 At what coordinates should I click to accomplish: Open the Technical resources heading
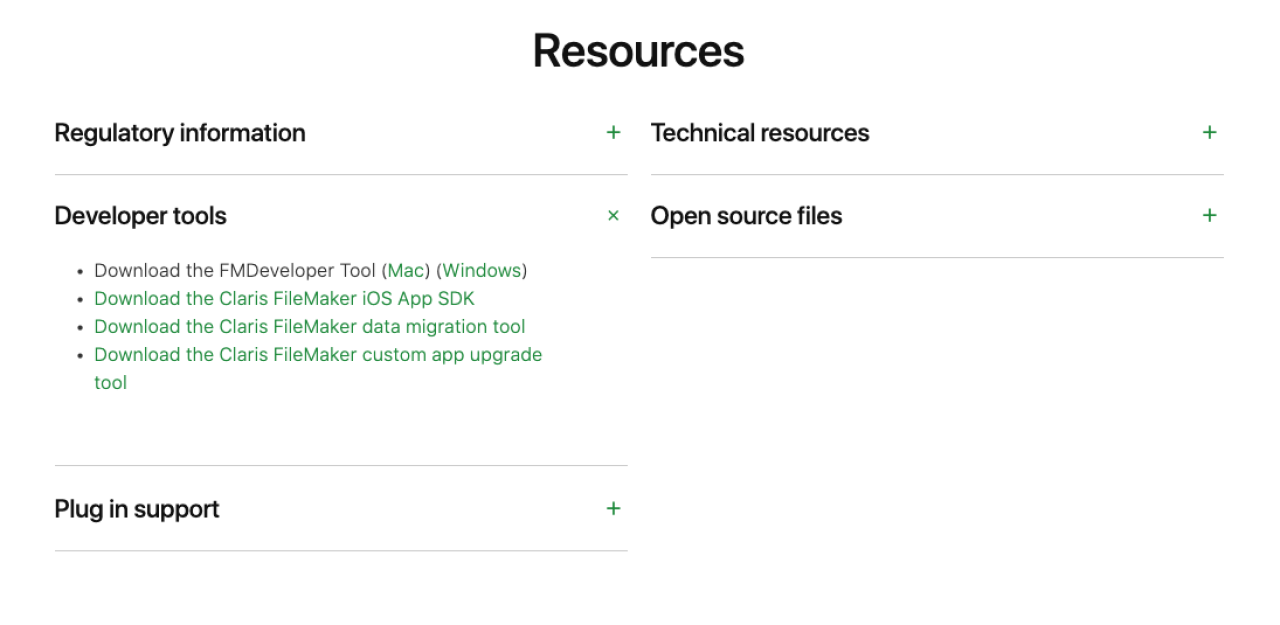point(760,133)
